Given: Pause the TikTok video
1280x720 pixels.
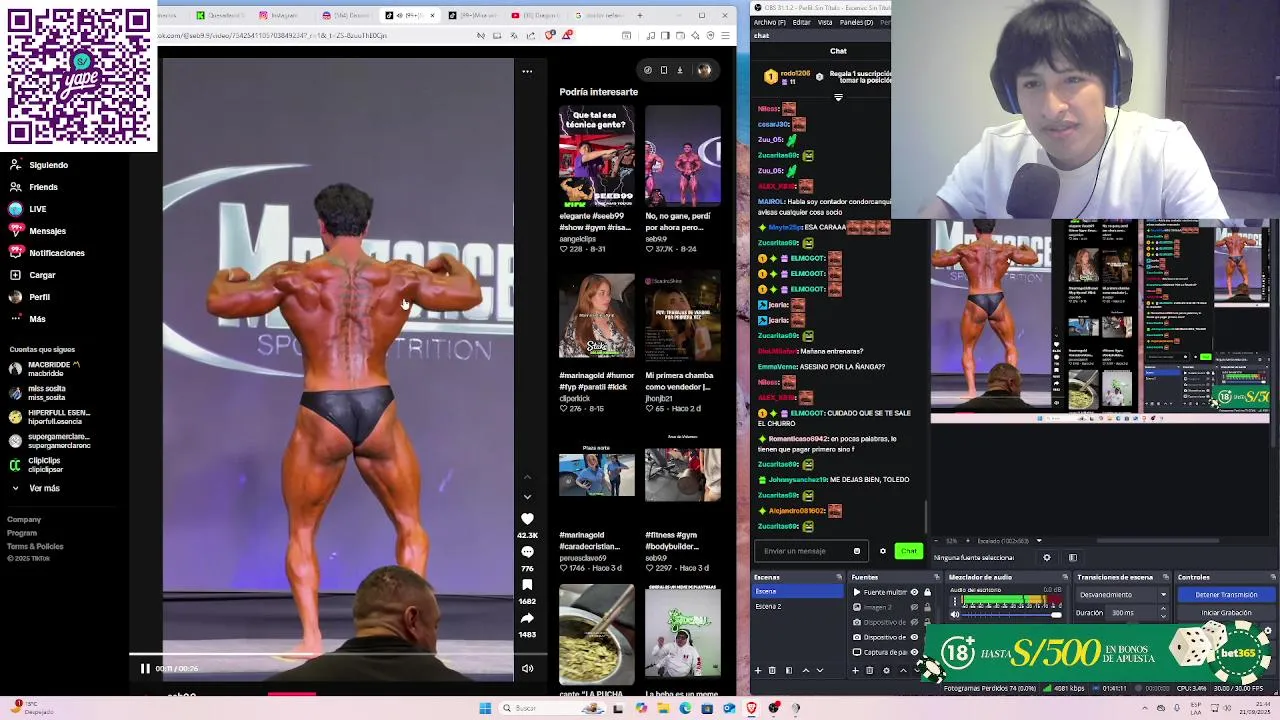Looking at the screenshot, I should coord(145,669).
